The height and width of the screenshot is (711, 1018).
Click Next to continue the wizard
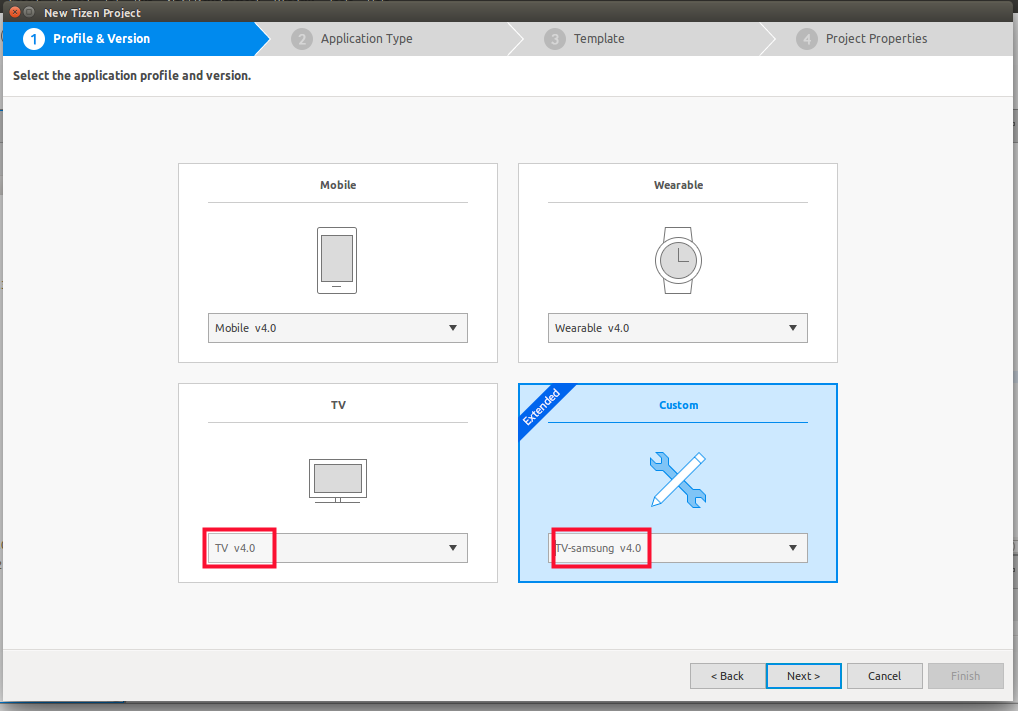click(x=803, y=676)
